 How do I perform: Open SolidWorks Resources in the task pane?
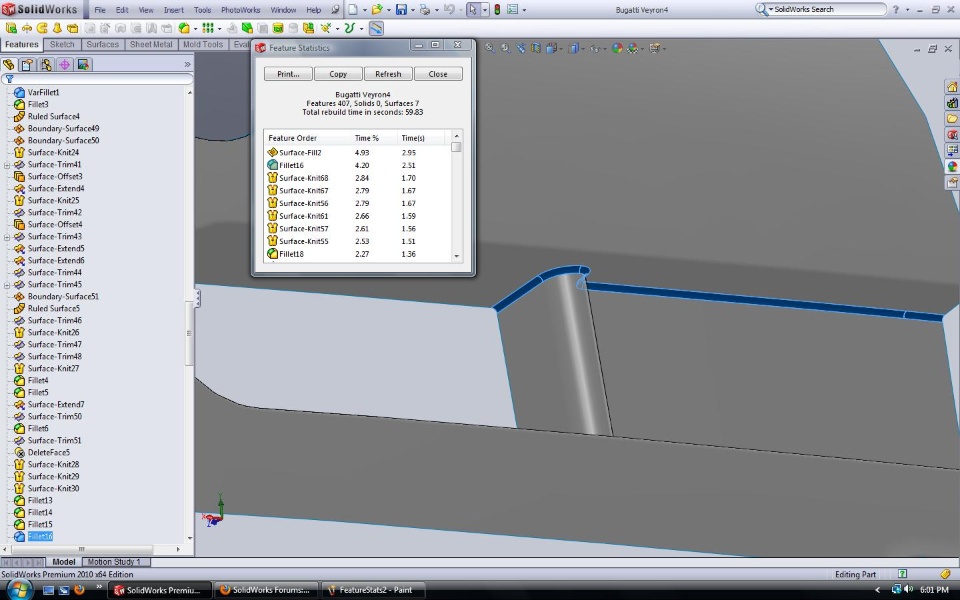[x=952, y=87]
